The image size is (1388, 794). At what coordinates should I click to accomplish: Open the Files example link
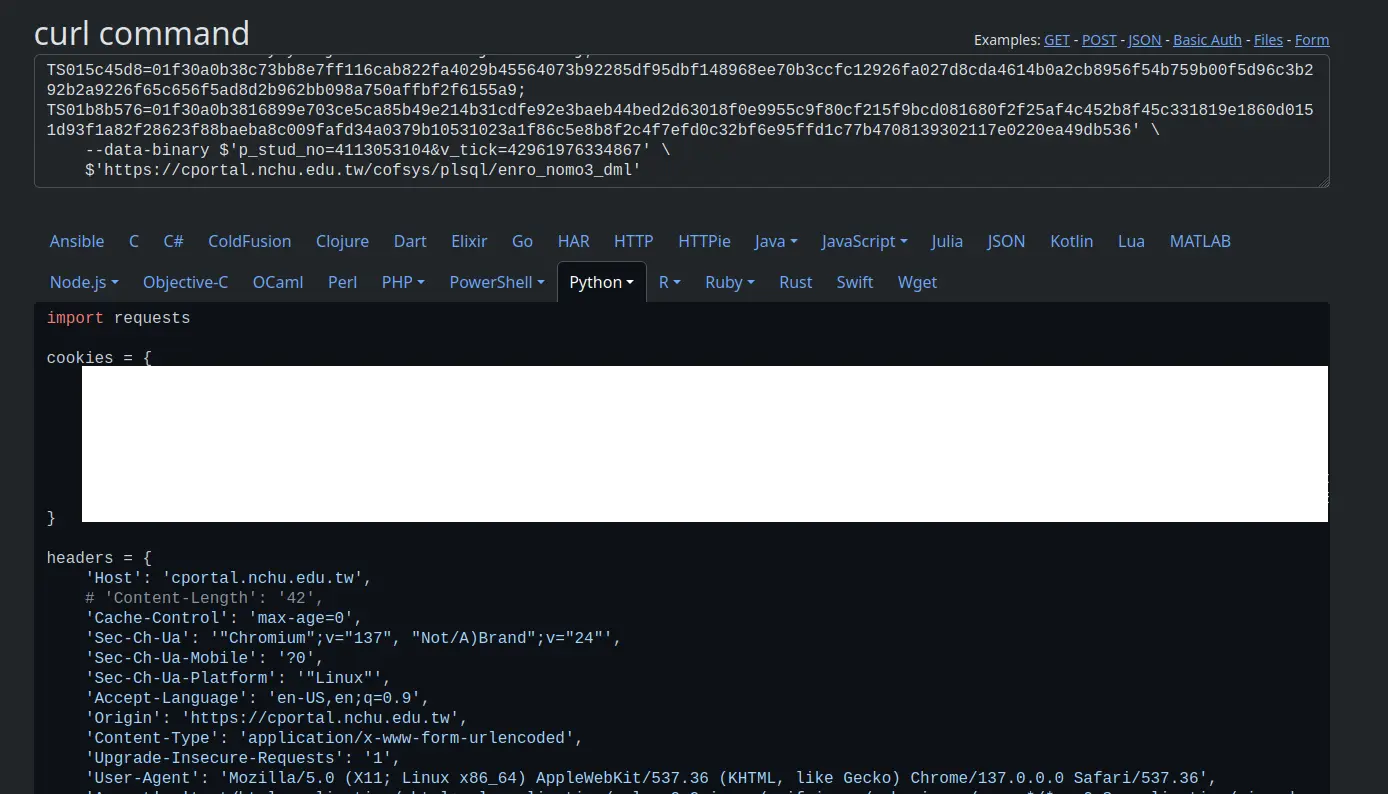point(1268,40)
